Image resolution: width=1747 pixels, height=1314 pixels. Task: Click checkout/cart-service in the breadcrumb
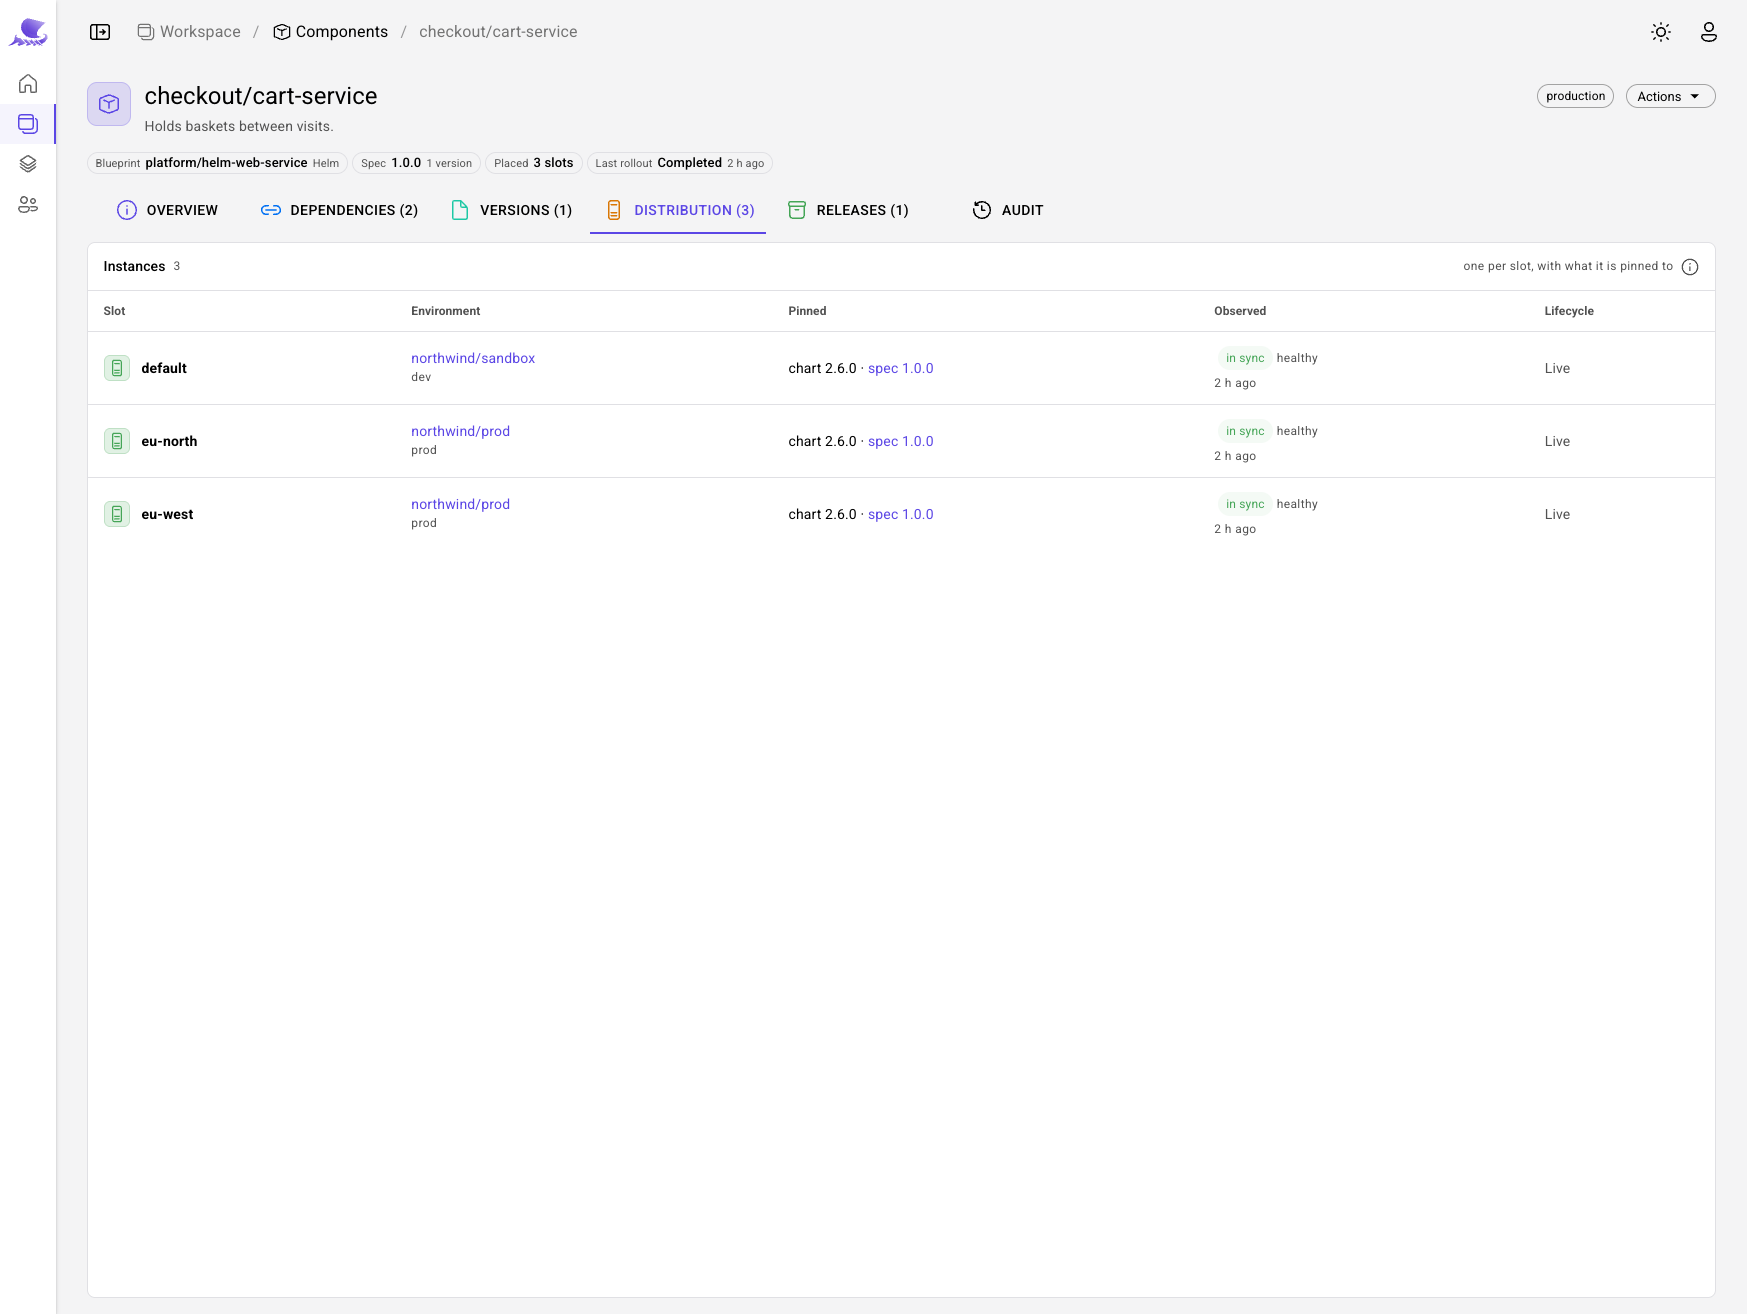click(498, 32)
